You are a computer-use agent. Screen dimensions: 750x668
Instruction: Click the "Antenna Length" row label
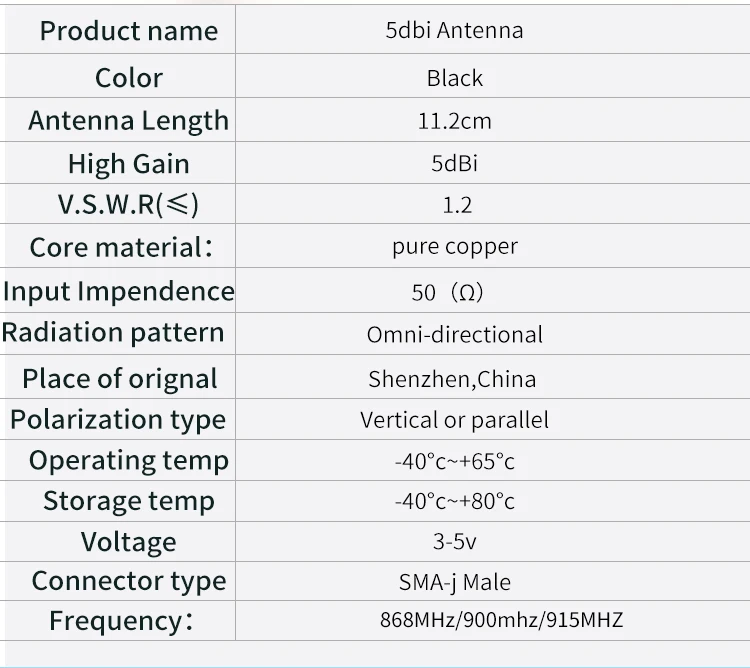[128, 120]
